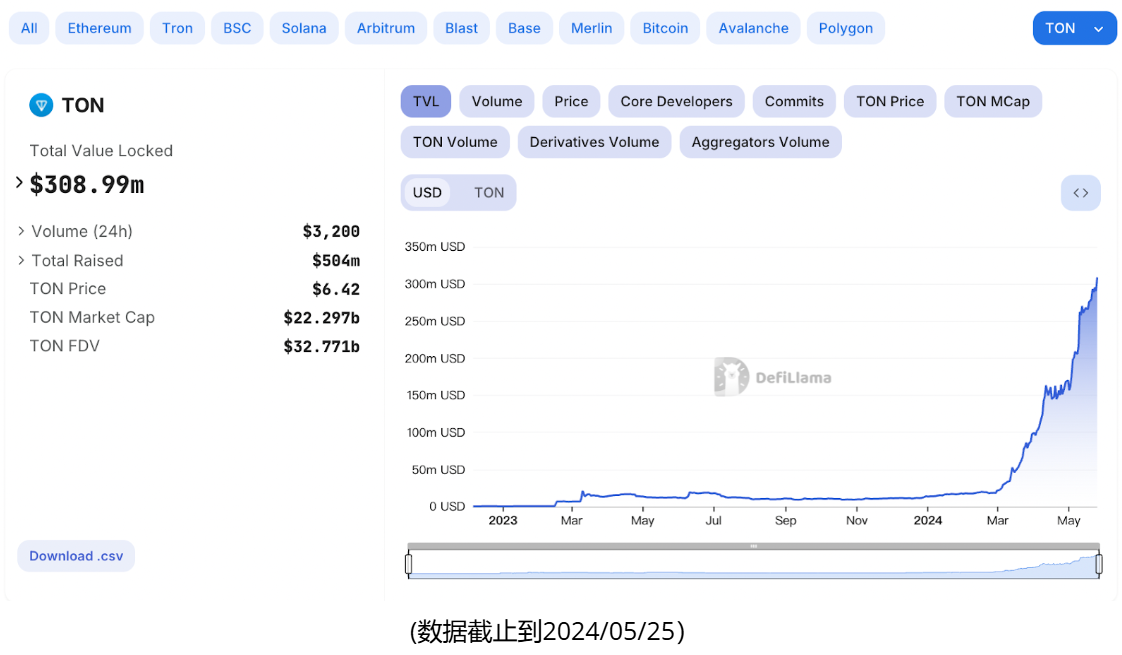
Task: Toggle Core Developers chart option
Action: coord(676,102)
